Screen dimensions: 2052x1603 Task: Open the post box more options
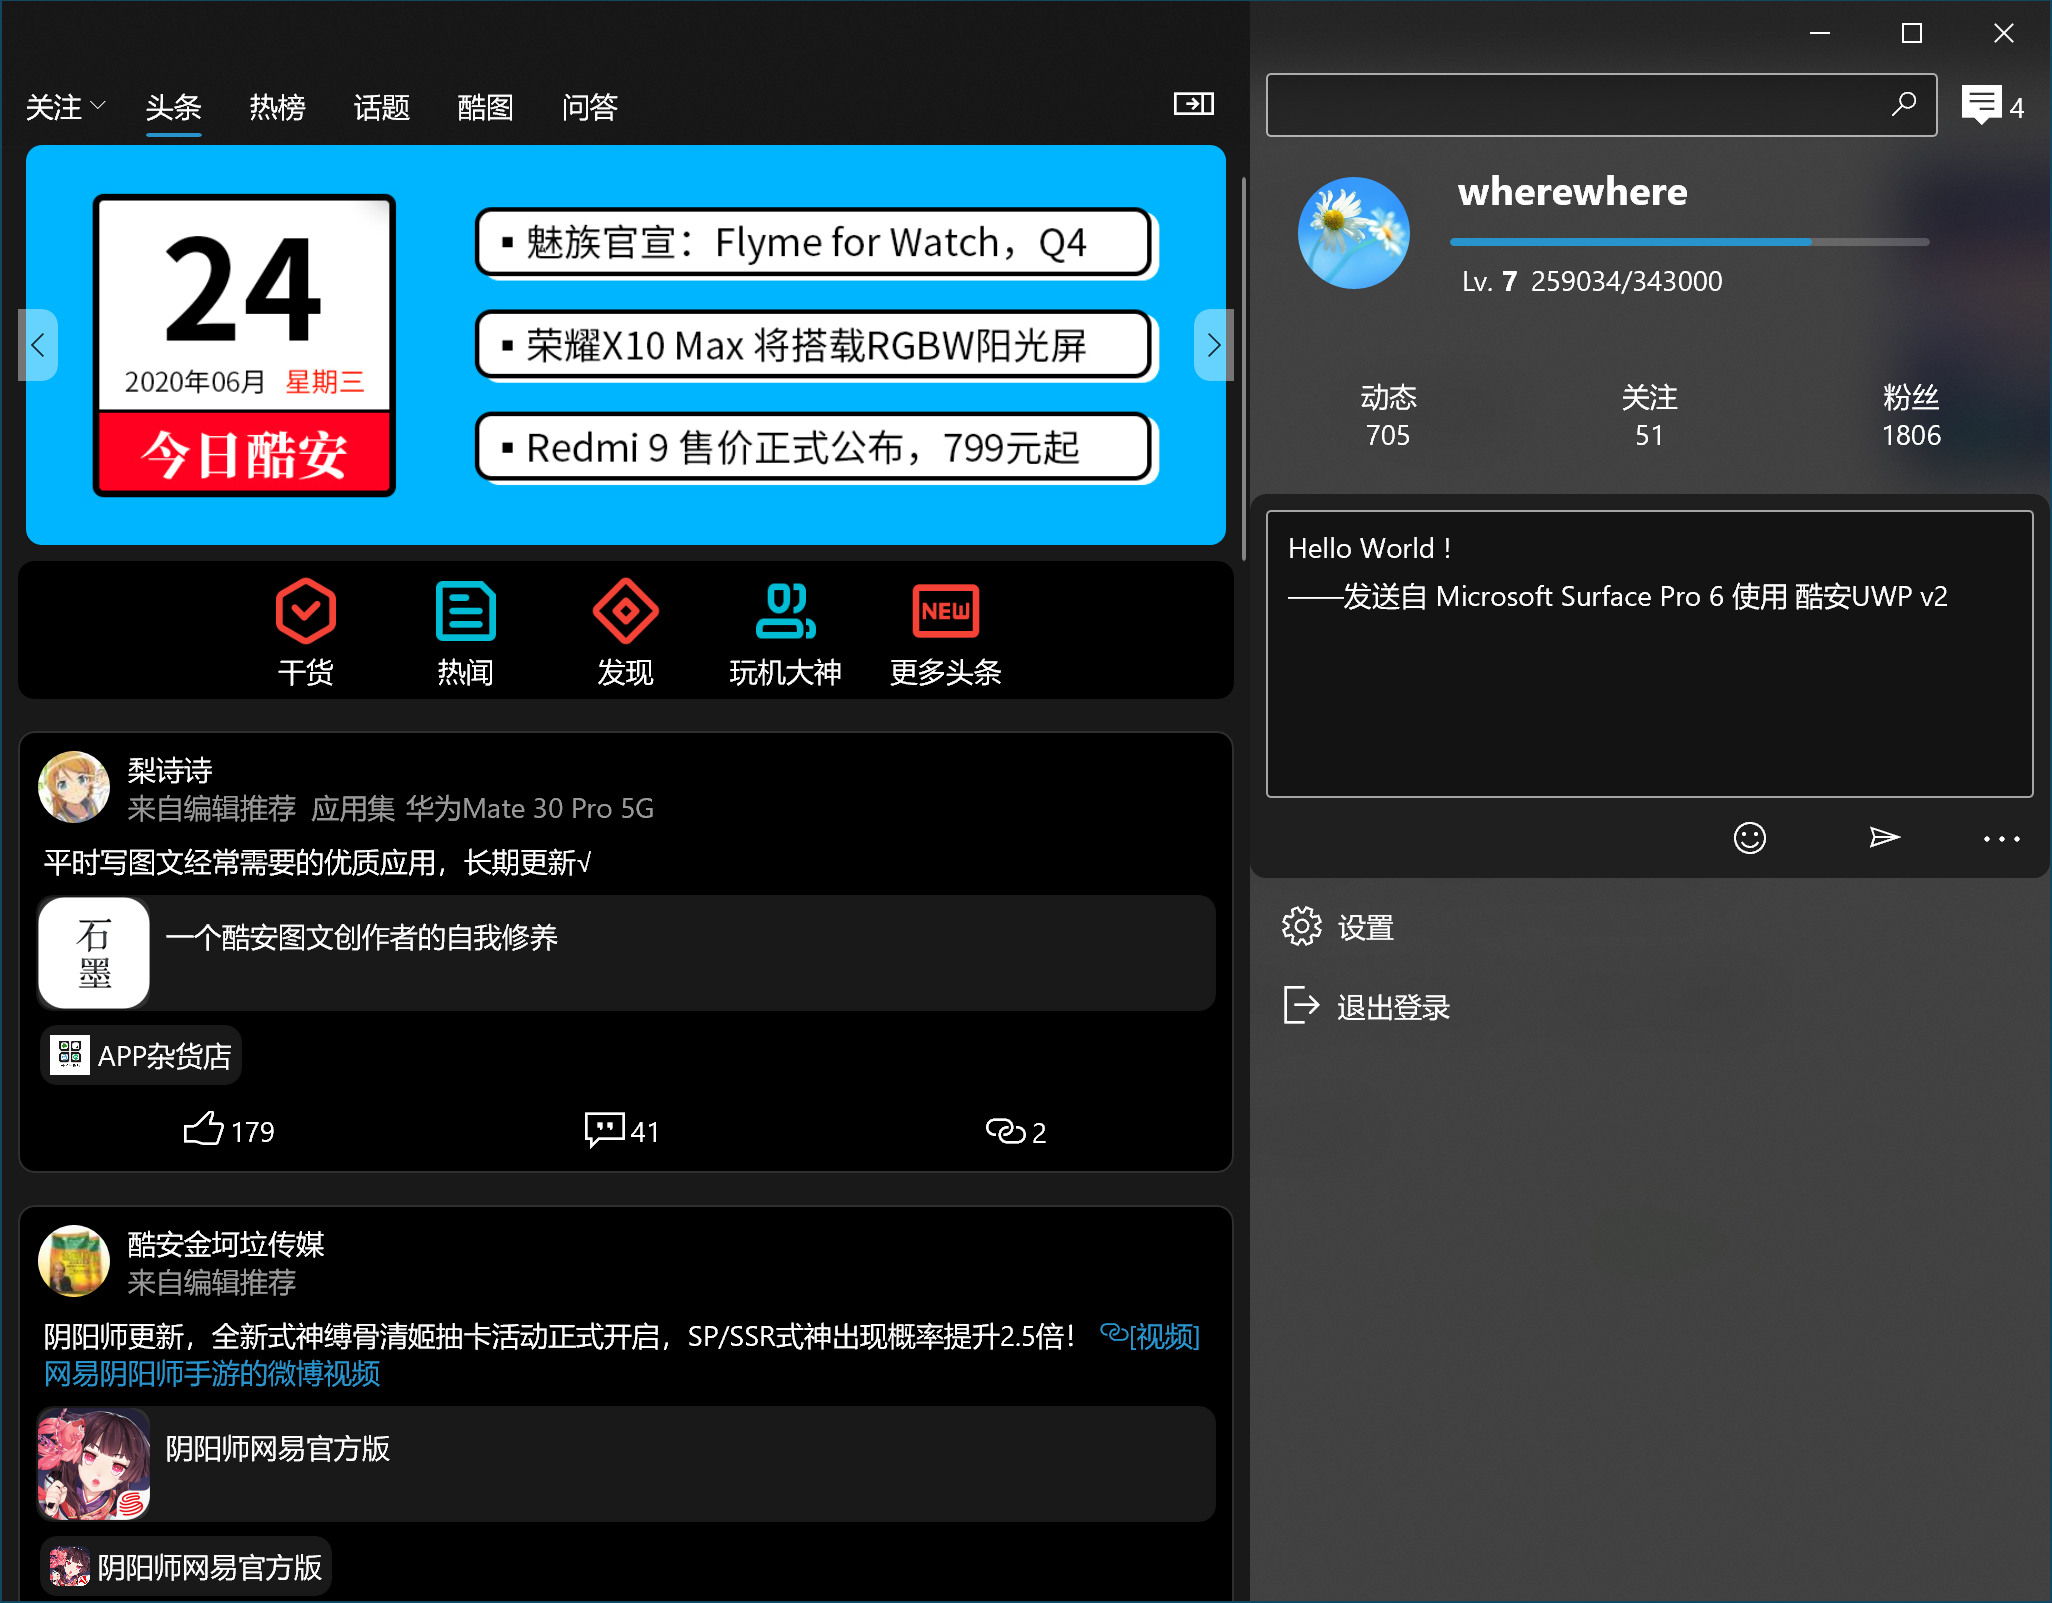point(2001,838)
